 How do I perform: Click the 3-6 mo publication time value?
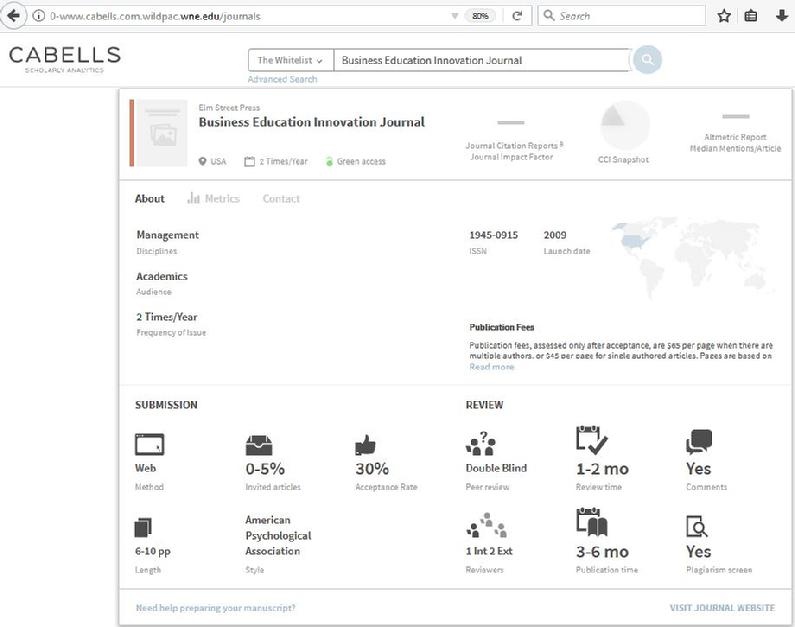[x=602, y=551]
